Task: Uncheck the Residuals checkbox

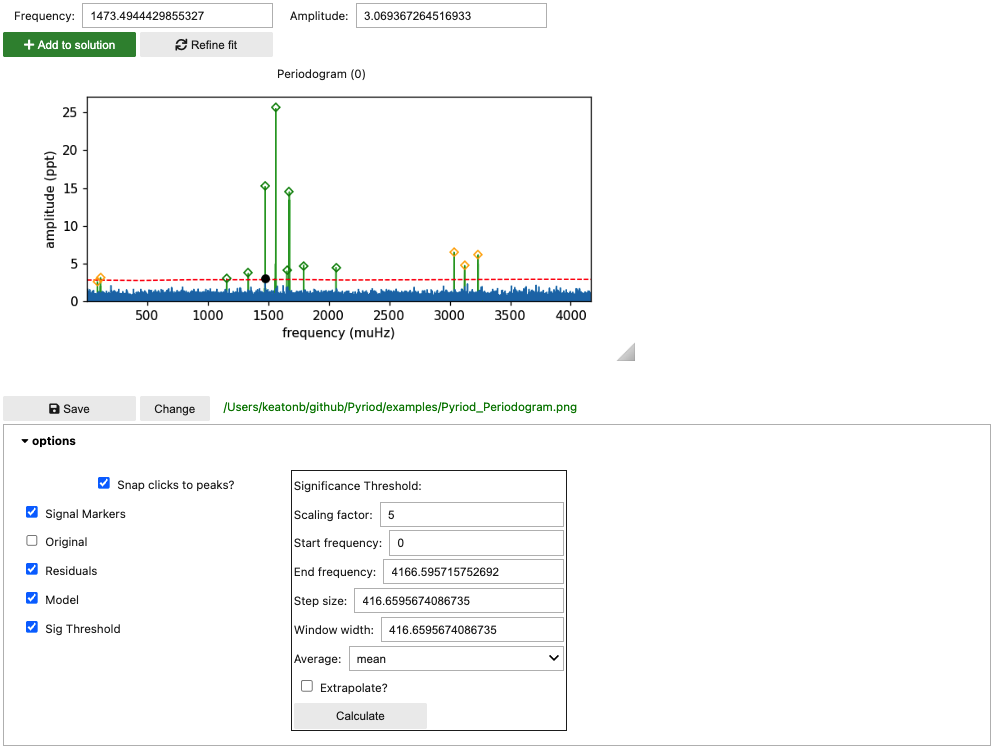Action: pyautogui.click(x=32, y=569)
